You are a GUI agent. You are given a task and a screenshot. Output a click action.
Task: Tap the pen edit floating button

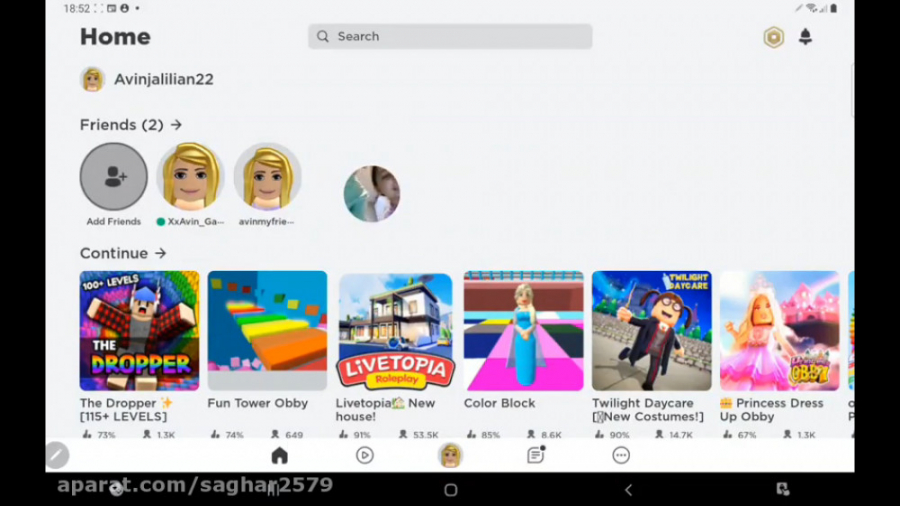pos(57,456)
